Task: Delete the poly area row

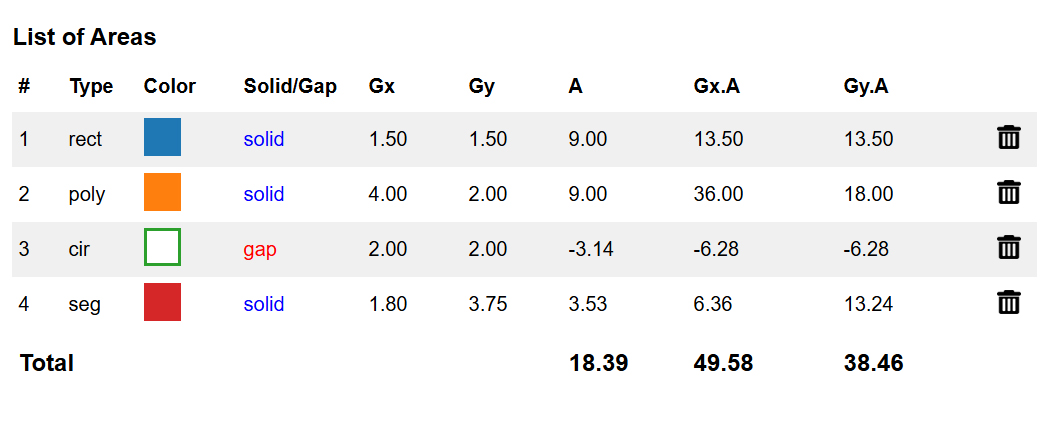Action: pyautogui.click(x=1008, y=193)
